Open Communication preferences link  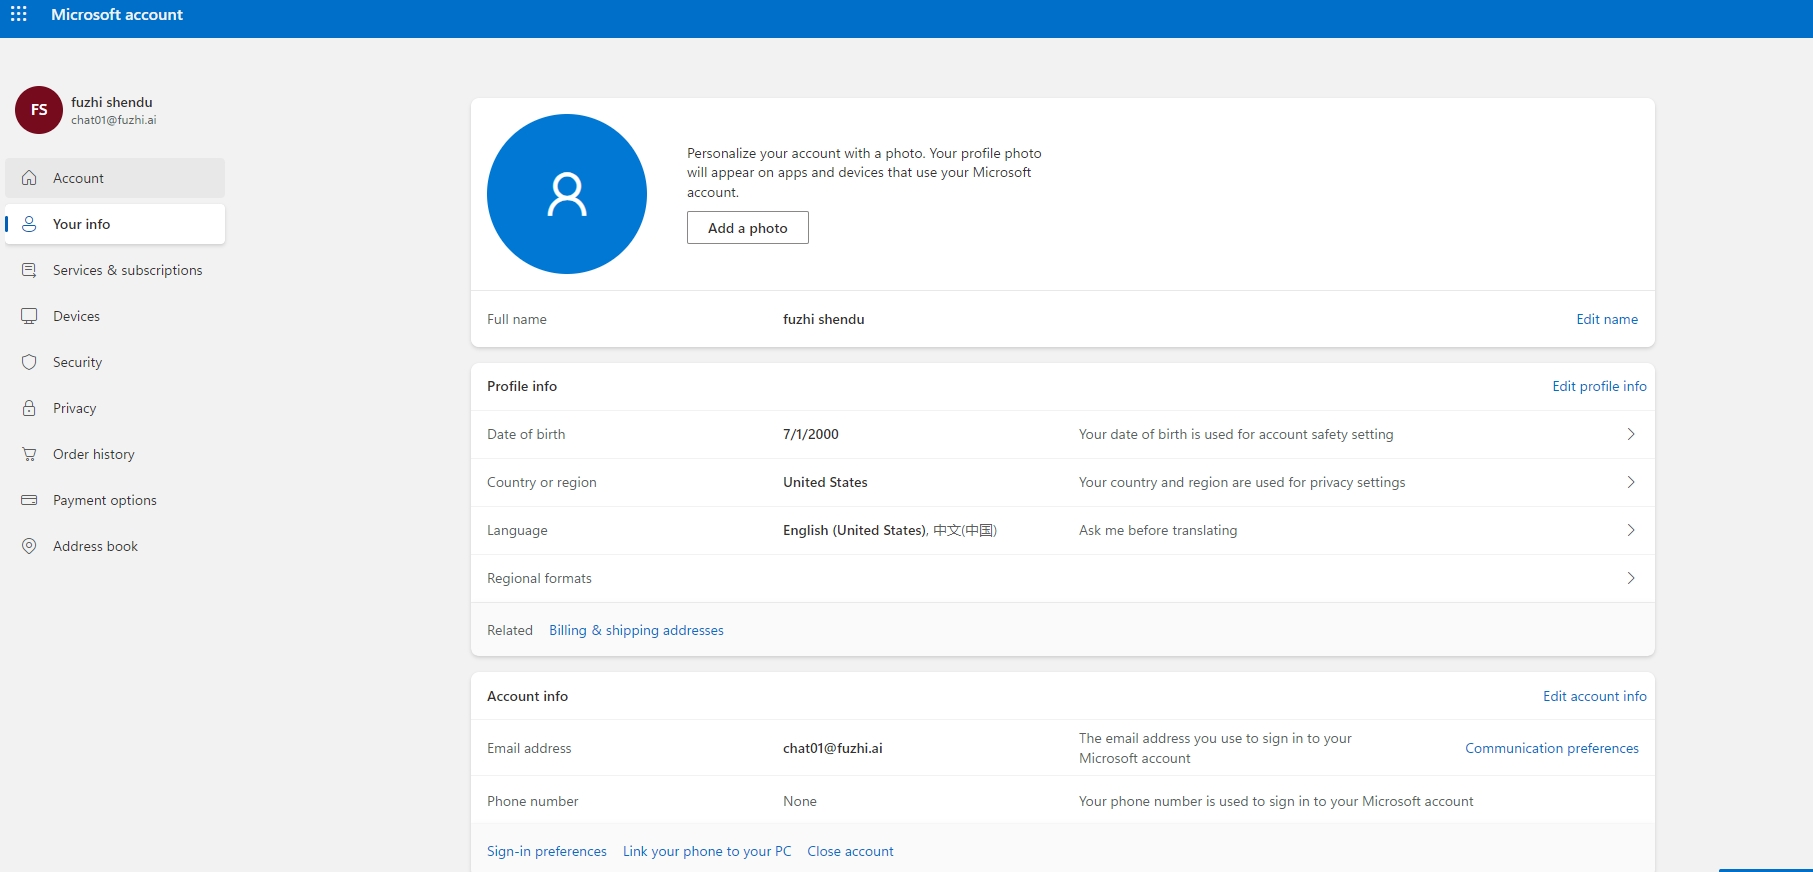click(1552, 748)
